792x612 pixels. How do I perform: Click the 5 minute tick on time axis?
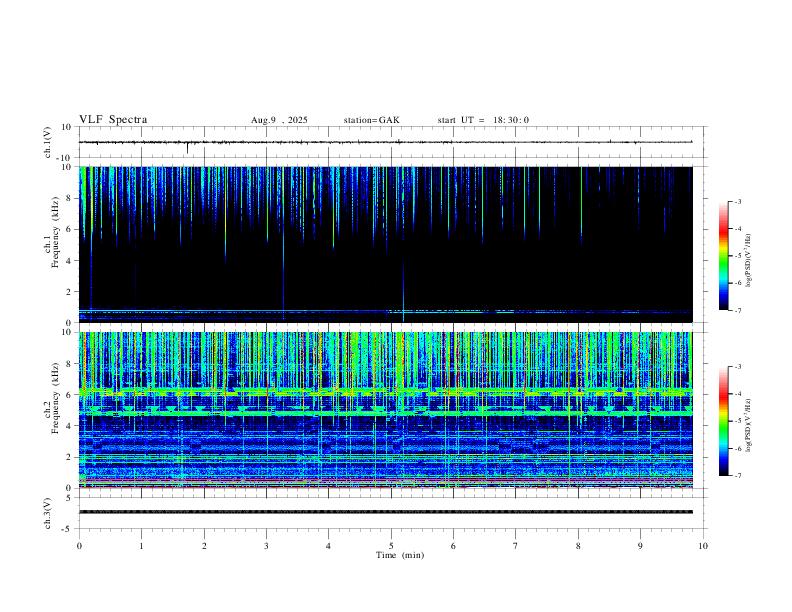pyautogui.click(x=391, y=546)
